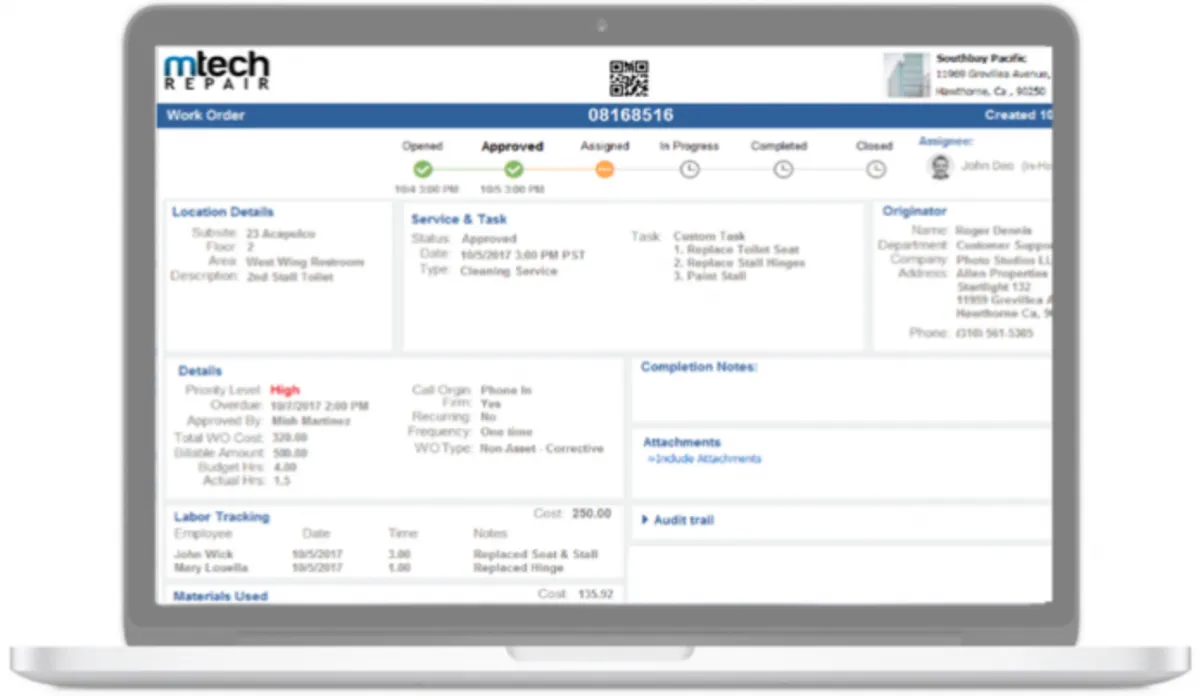Click the Approved timestamp 10/5 3:00 PM

(x=512, y=189)
